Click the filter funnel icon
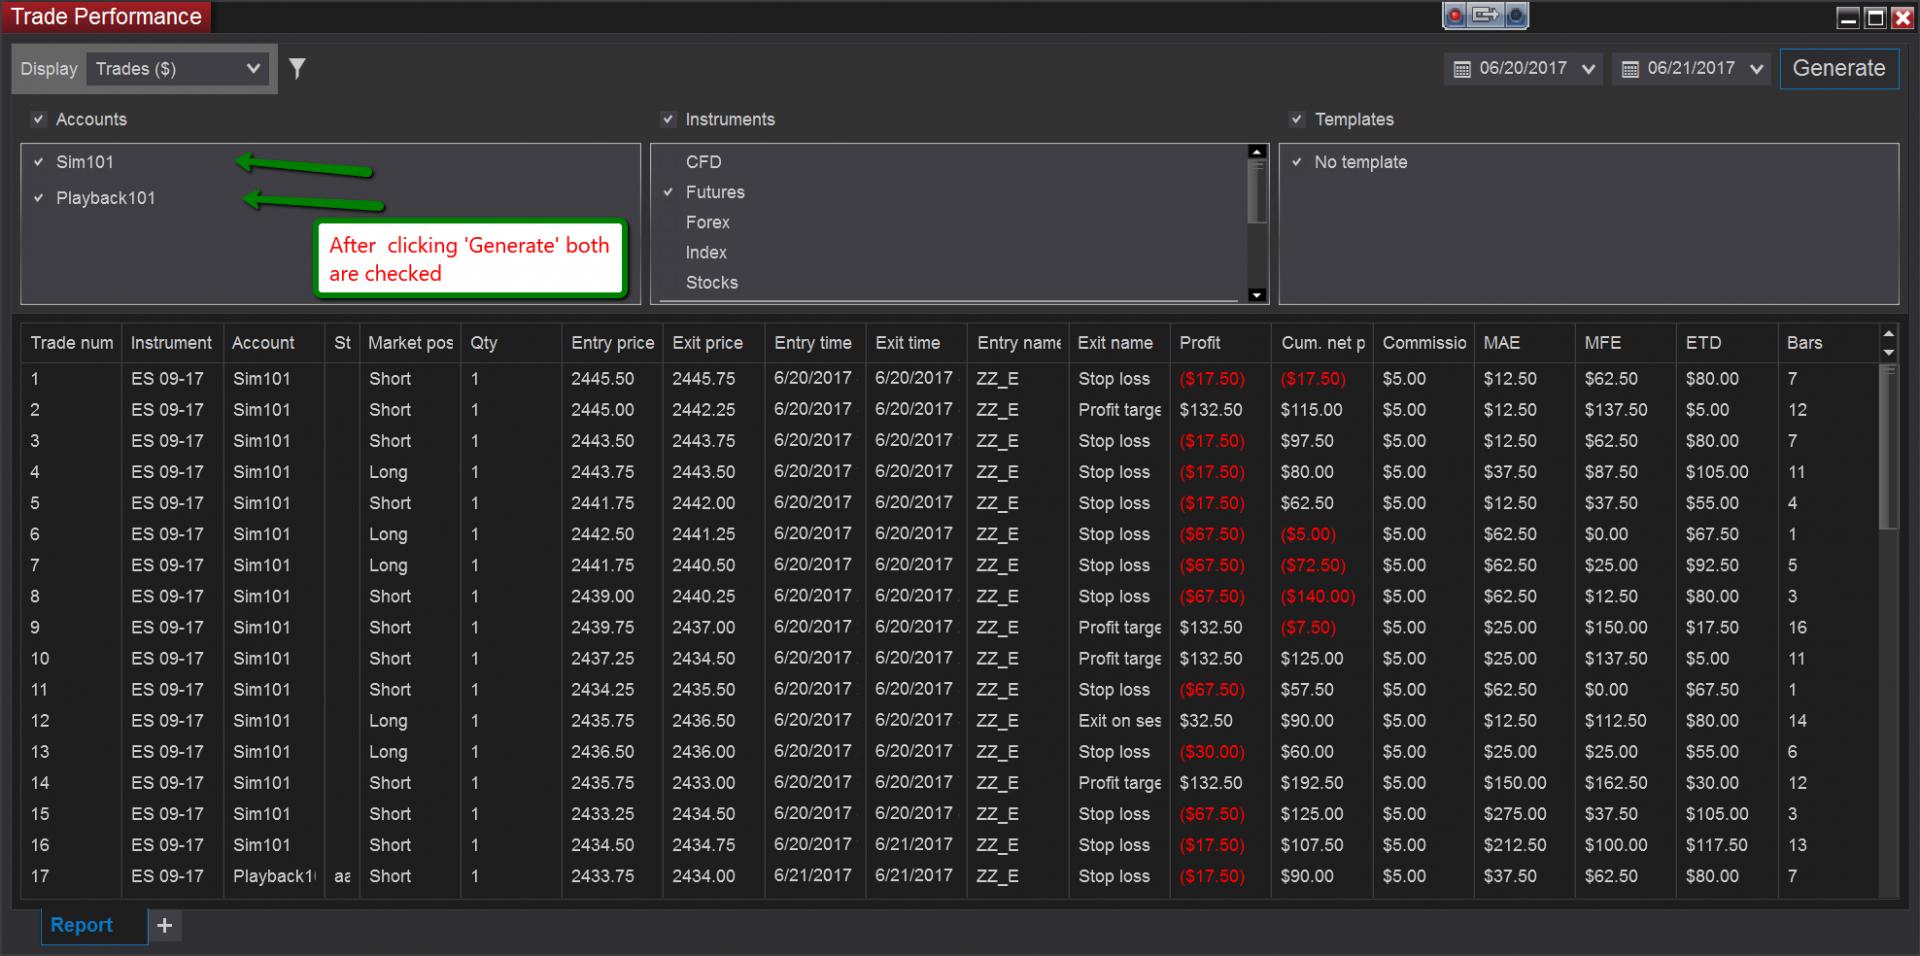The image size is (1920, 956). tap(297, 68)
